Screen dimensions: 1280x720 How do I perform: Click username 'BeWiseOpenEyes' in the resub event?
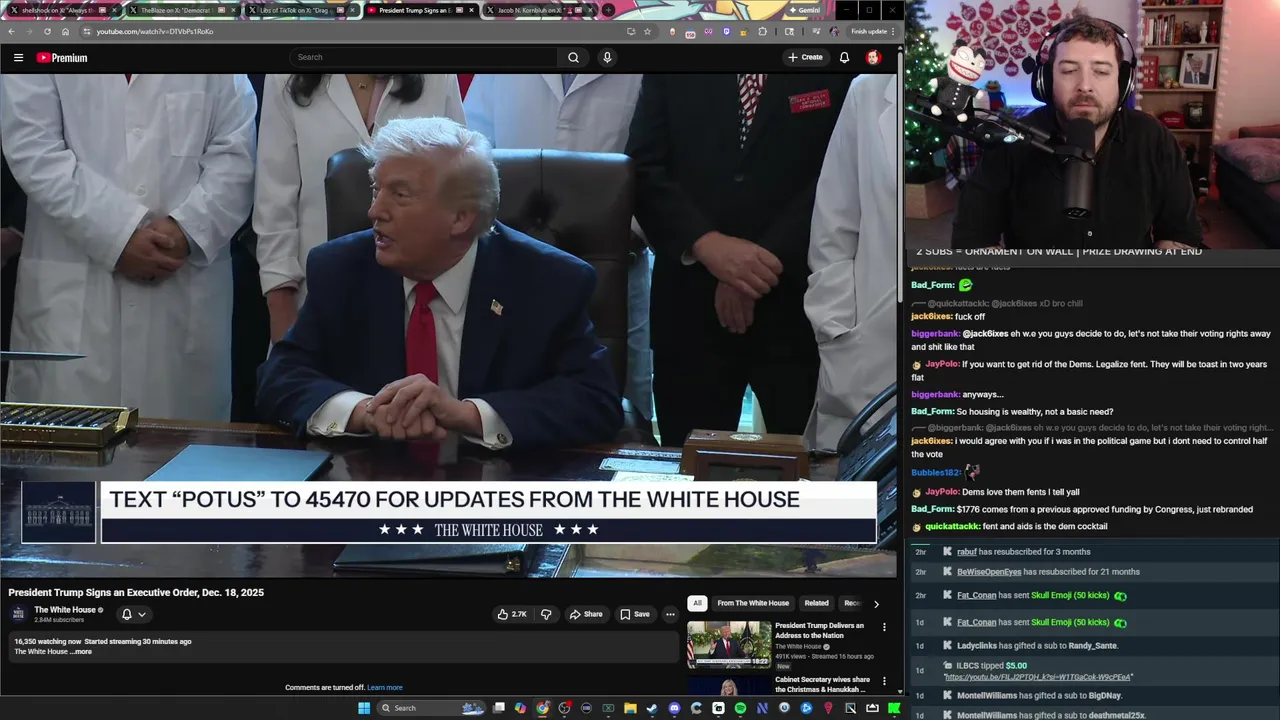989,572
